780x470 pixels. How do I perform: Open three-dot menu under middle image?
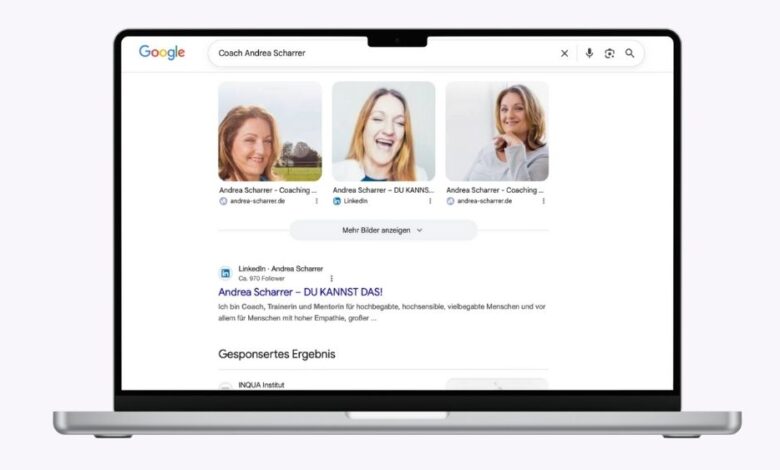coord(430,201)
